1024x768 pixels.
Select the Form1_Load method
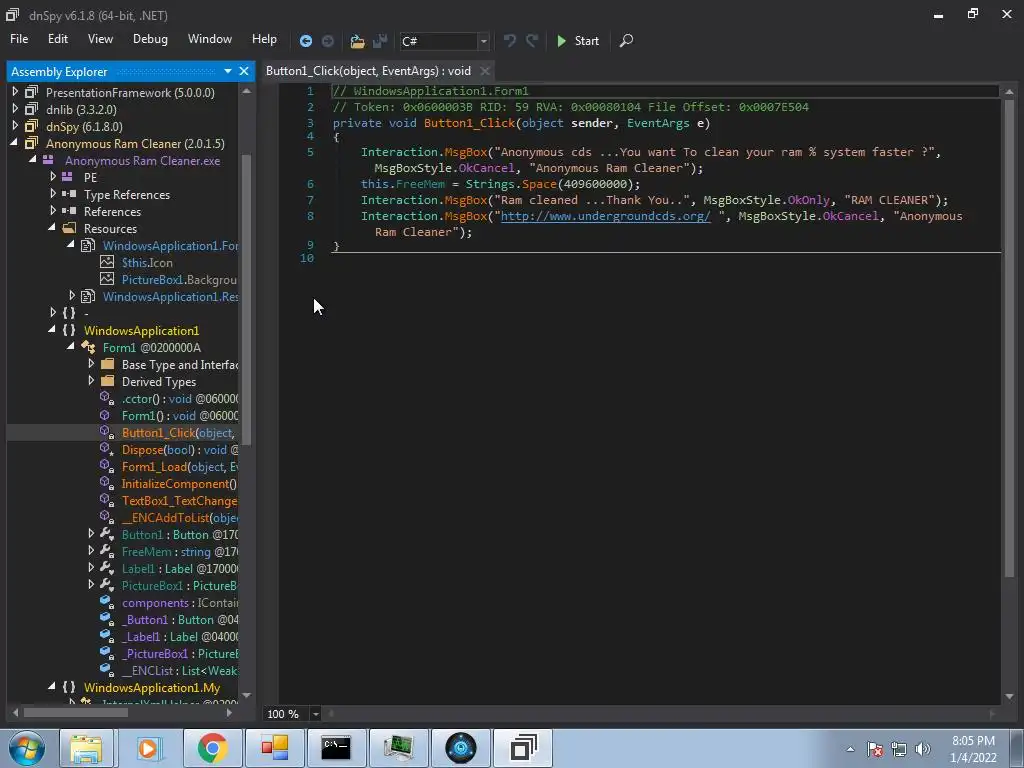point(180,467)
